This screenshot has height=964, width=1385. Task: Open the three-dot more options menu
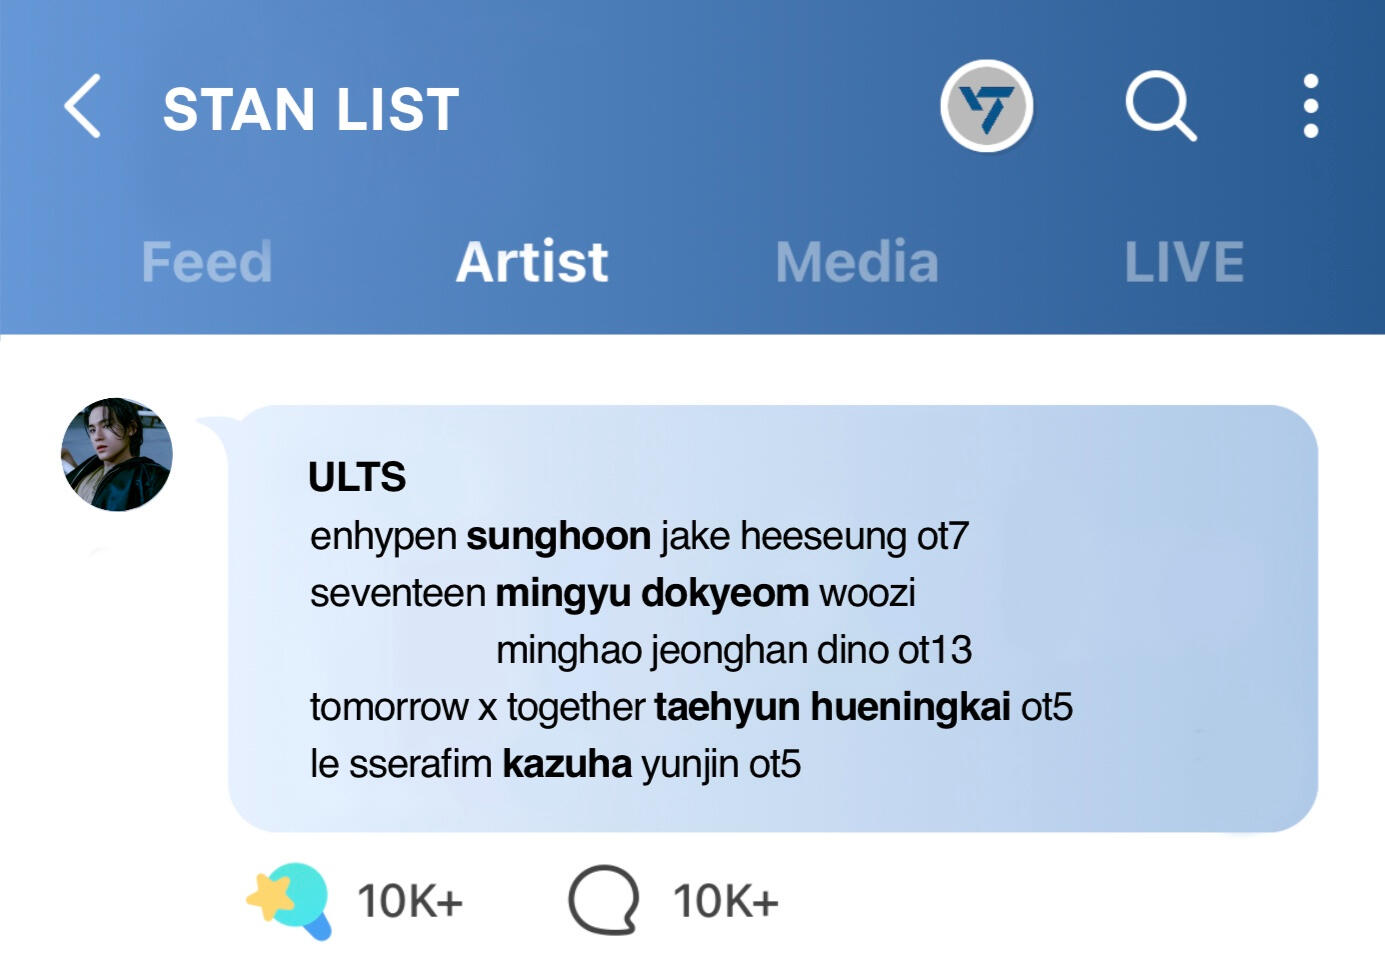pyautogui.click(x=1310, y=106)
